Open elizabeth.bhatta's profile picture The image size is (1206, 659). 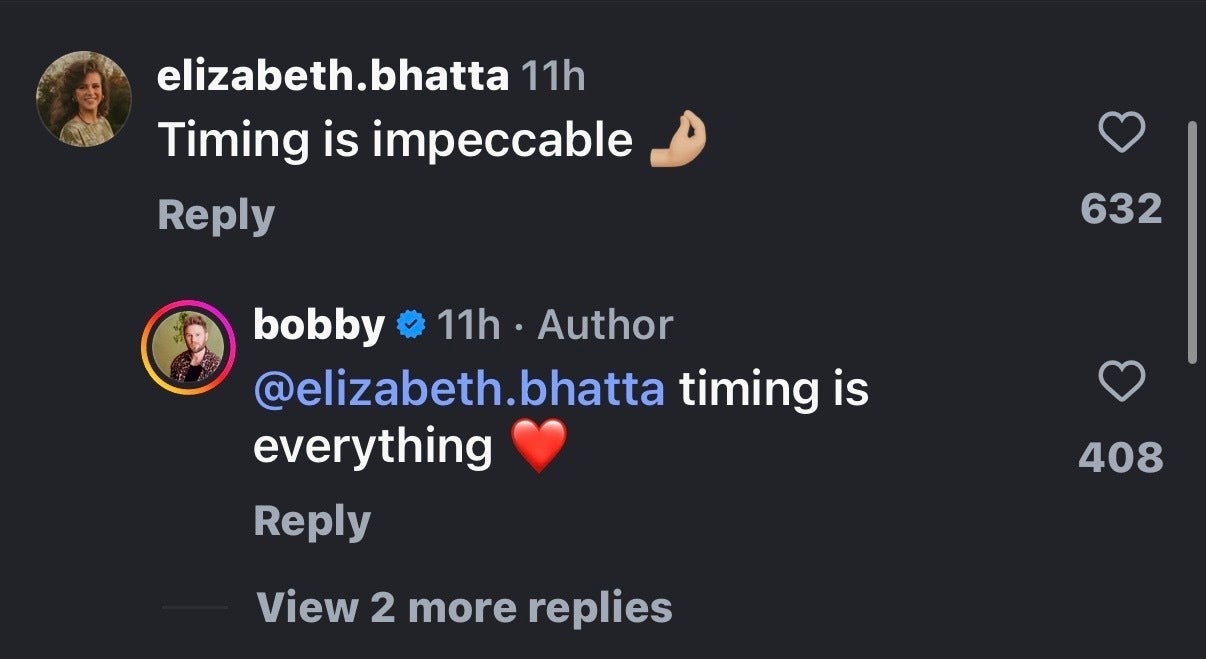click(84, 100)
